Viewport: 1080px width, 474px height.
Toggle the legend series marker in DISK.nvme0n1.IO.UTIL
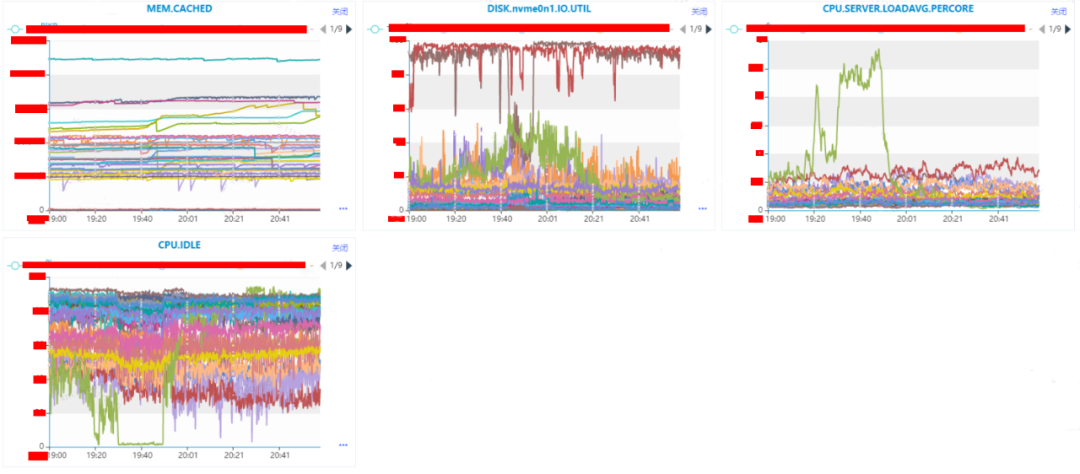(375, 29)
